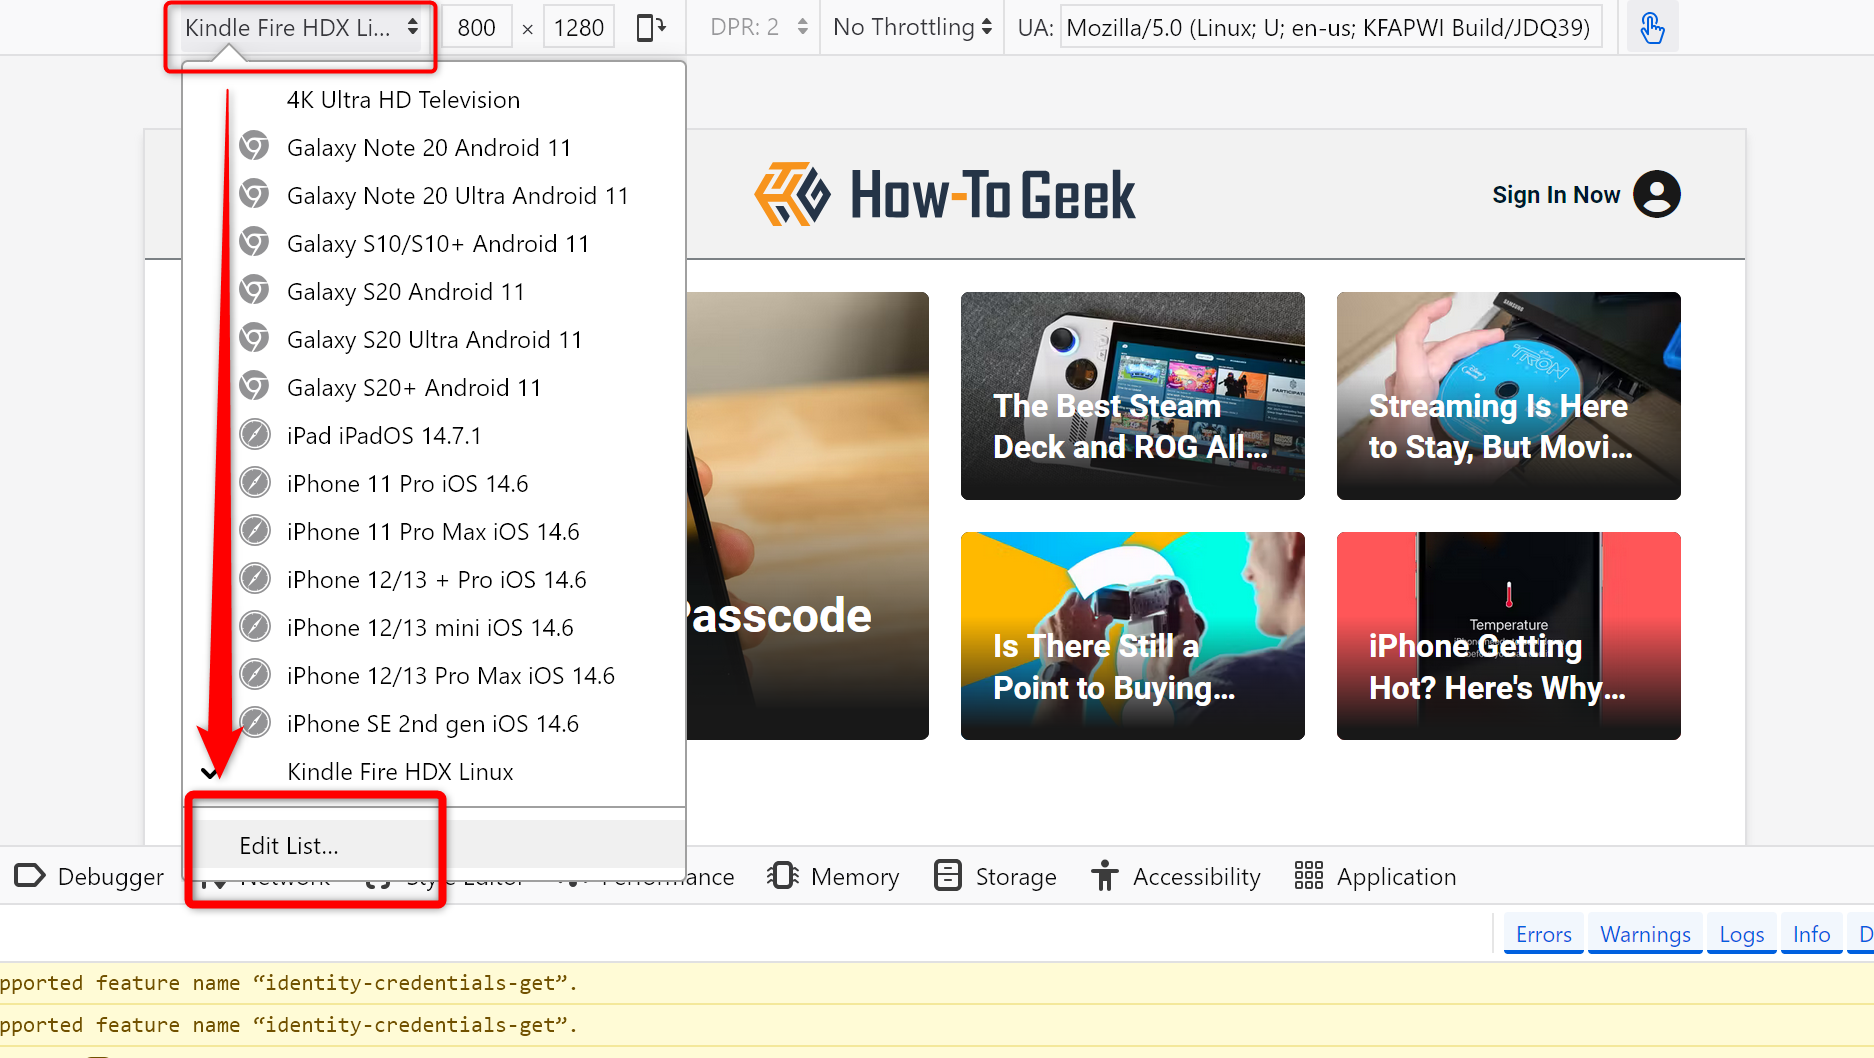This screenshot has height=1058, width=1874.
Task: Toggle touch simulation hand icon
Action: pyautogui.click(x=1652, y=28)
